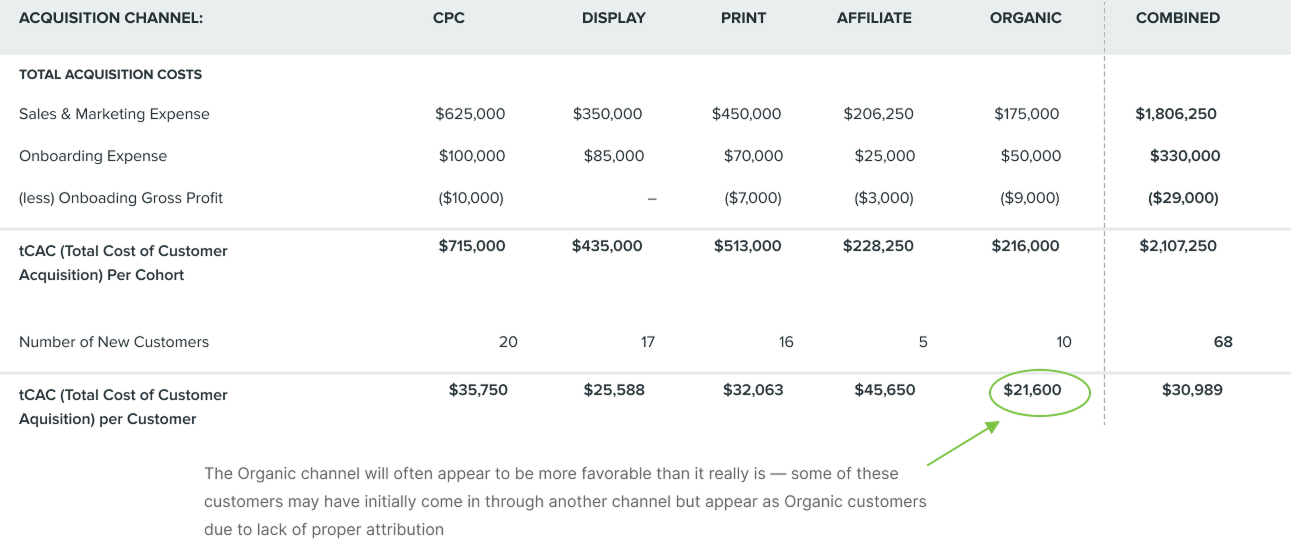Select the CPC column header

pos(449,18)
